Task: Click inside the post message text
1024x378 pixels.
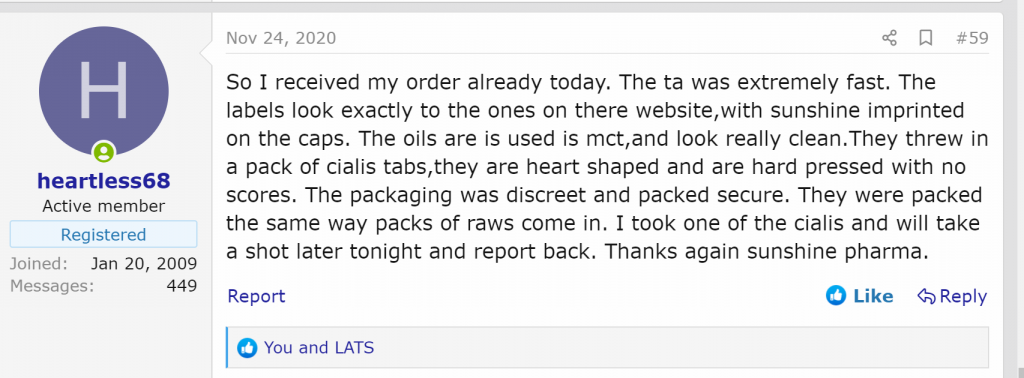Action: coord(607,167)
